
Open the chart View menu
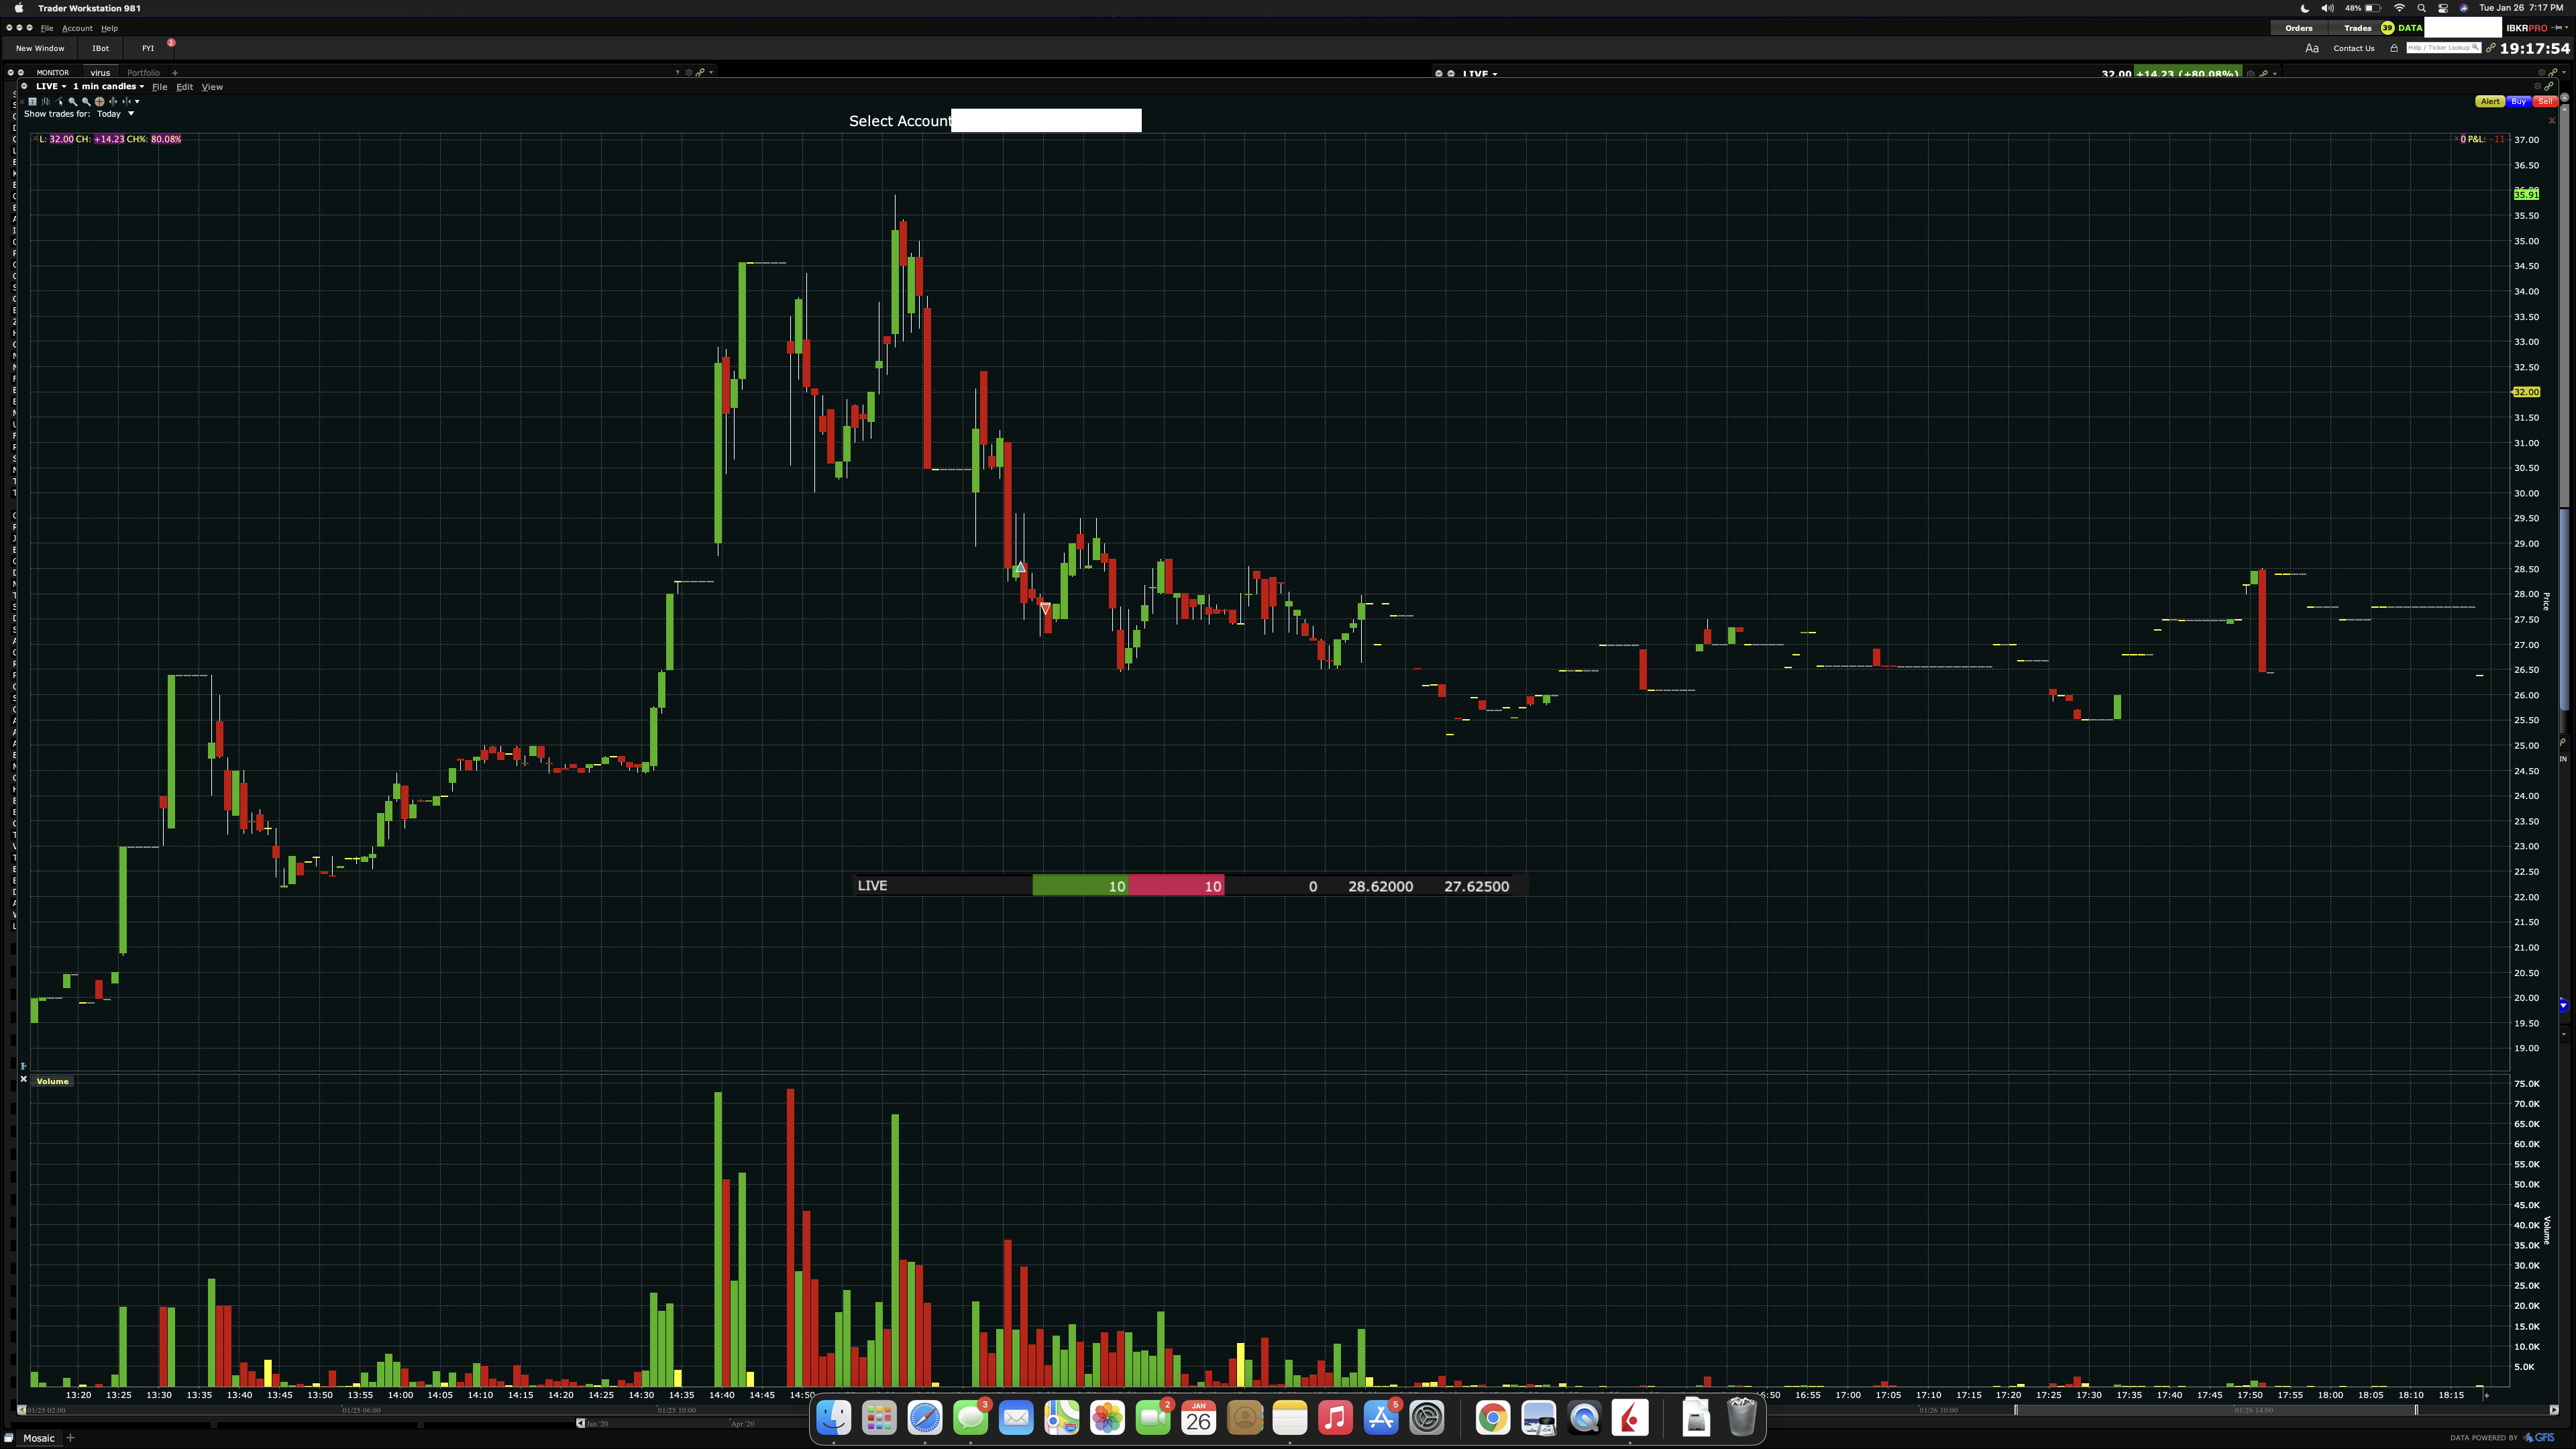pos(212,87)
